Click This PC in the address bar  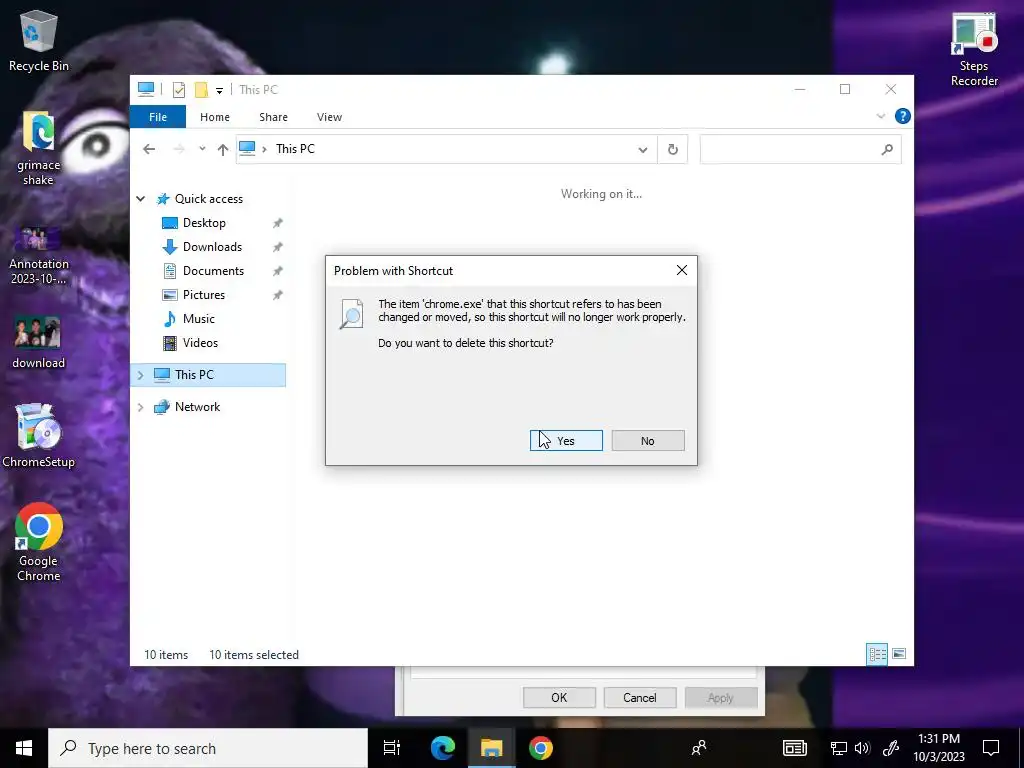(295, 149)
